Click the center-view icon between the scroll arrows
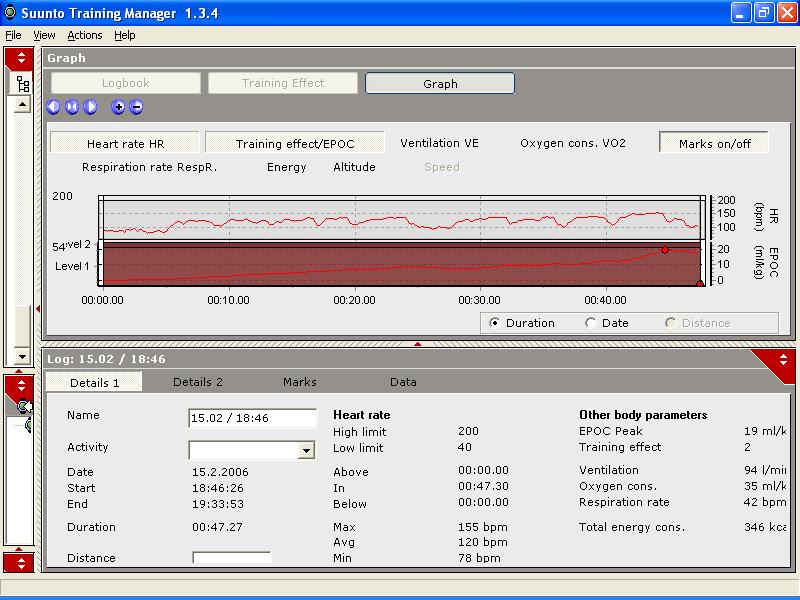Image resolution: width=800 pixels, height=600 pixels. pyautogui.click(x=72, y=107)
